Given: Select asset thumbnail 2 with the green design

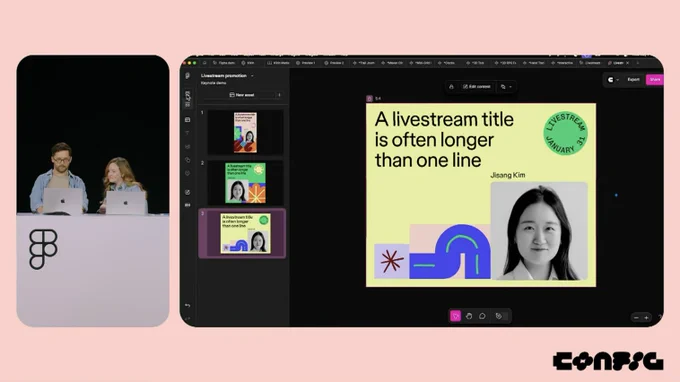Looking at the screenshot, I should [245, 183].
